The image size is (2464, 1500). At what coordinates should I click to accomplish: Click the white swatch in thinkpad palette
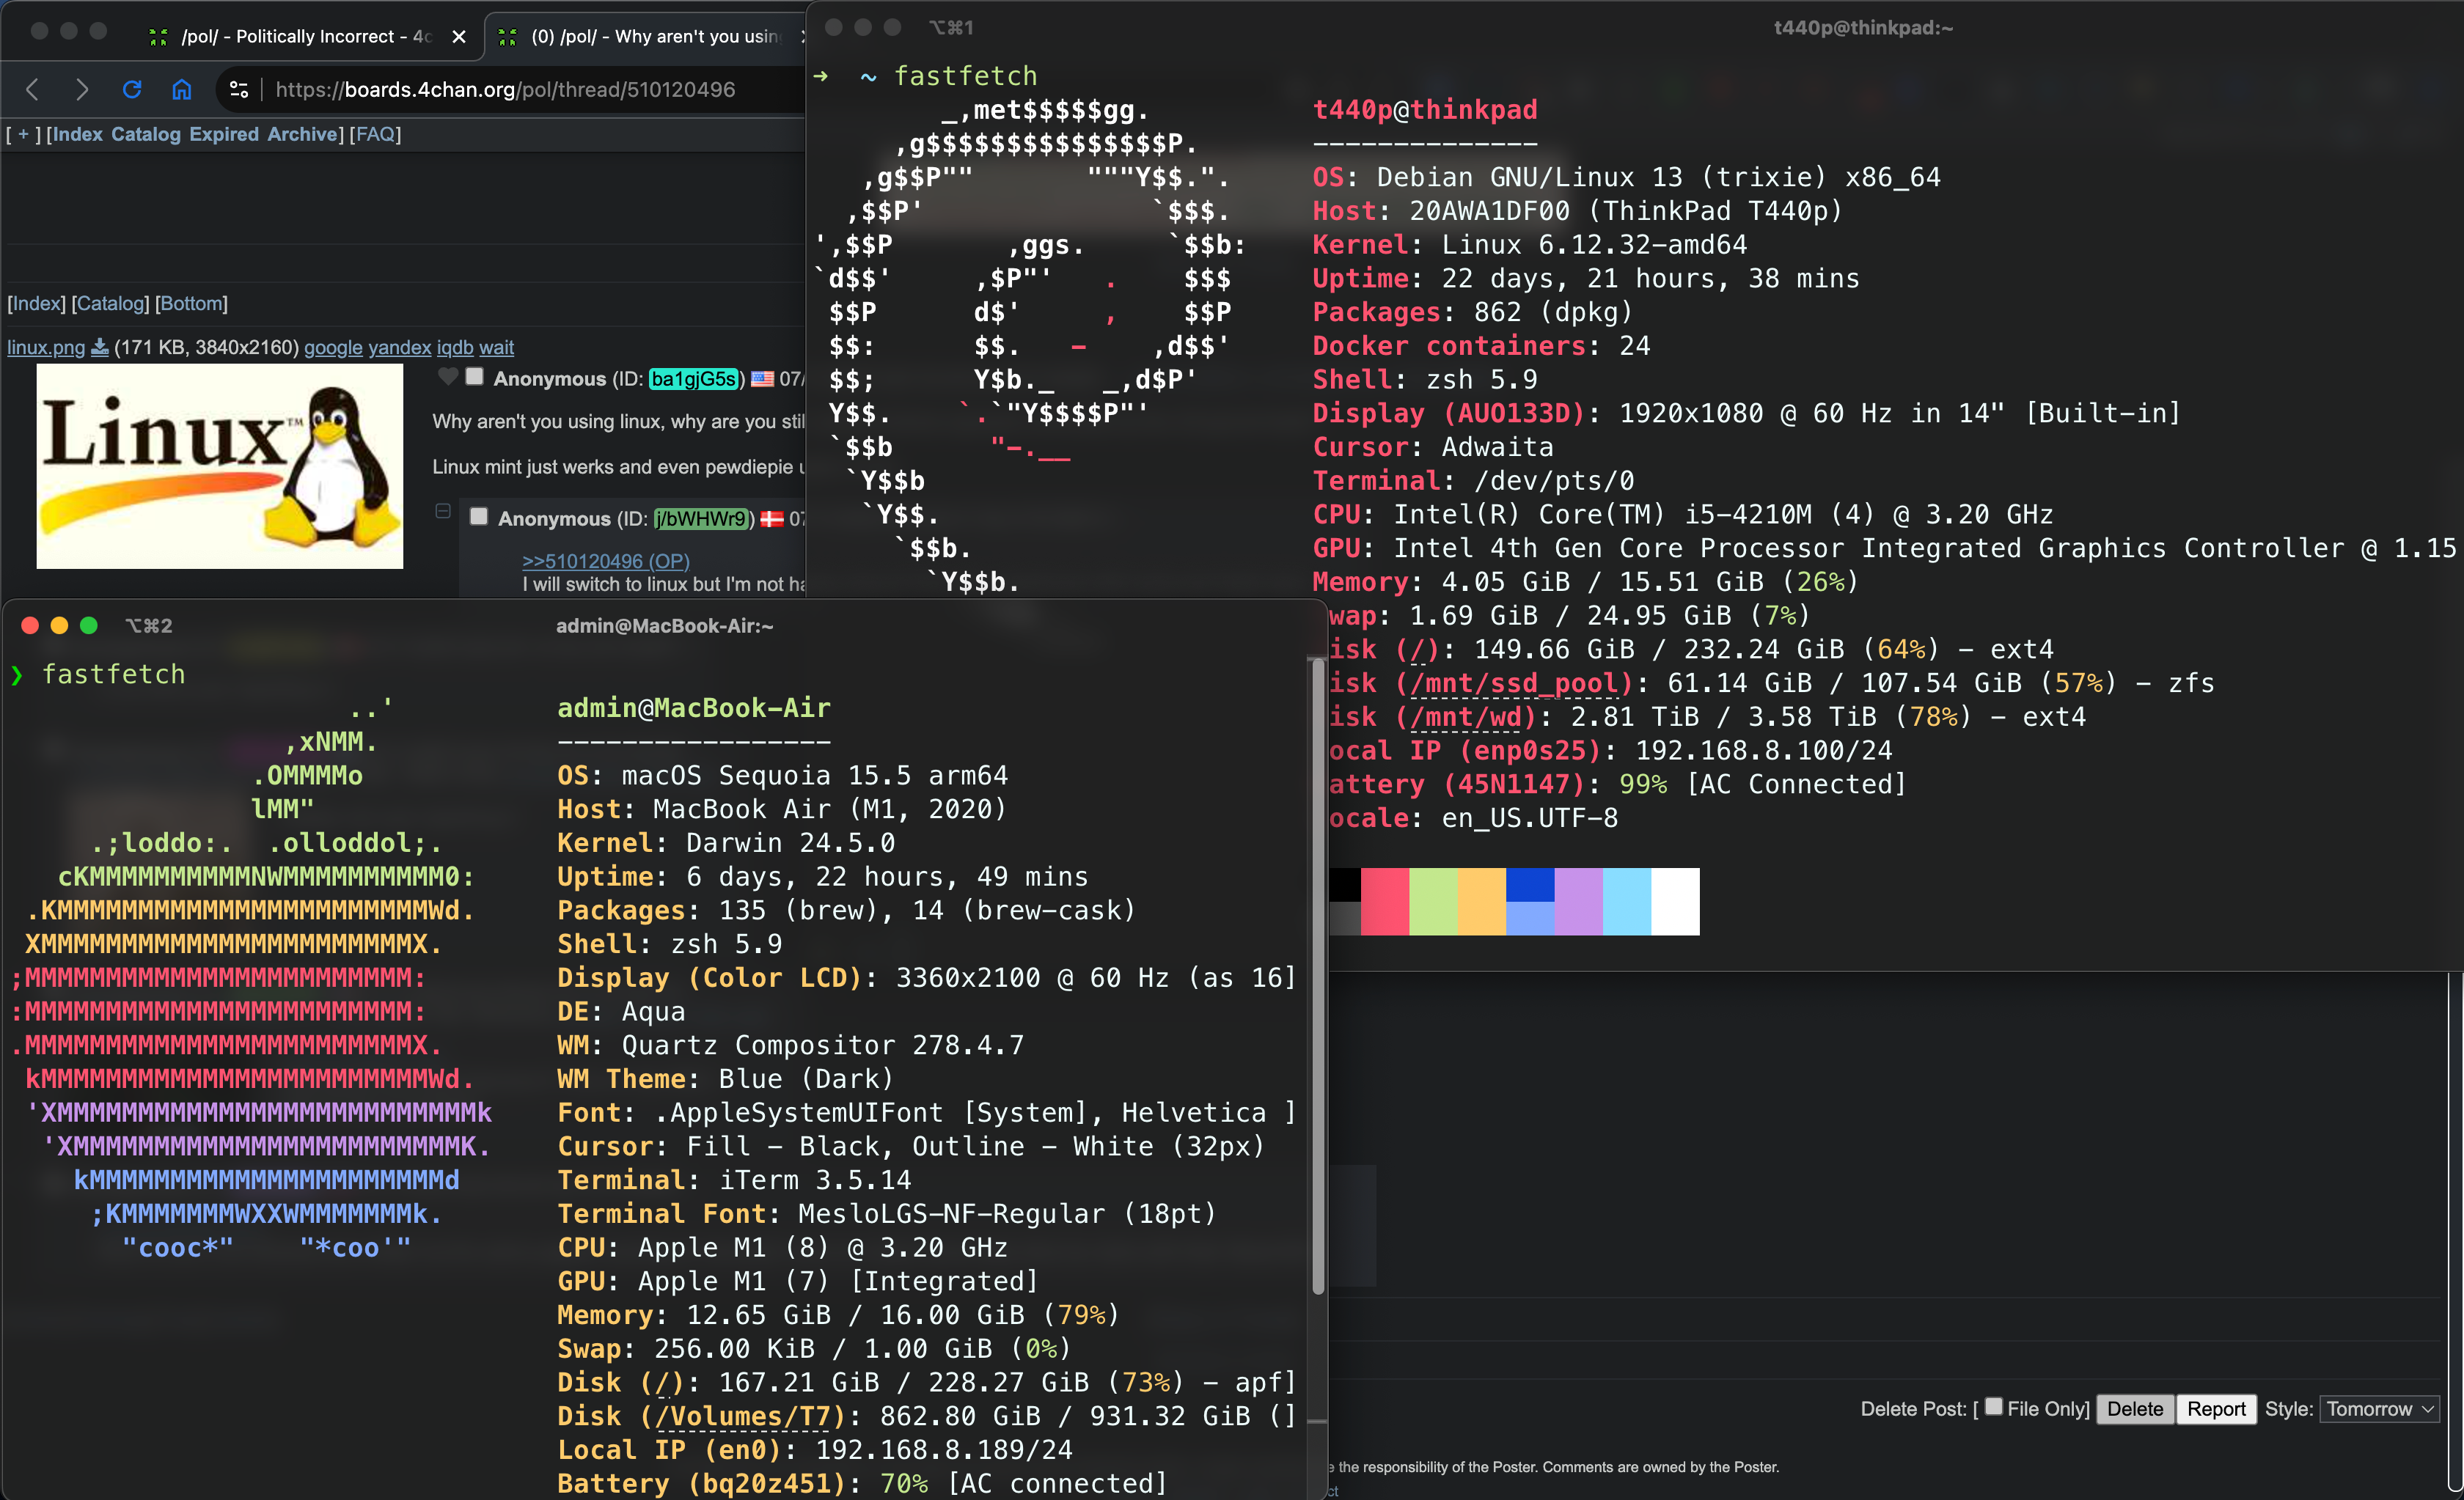pos(1675,901)
